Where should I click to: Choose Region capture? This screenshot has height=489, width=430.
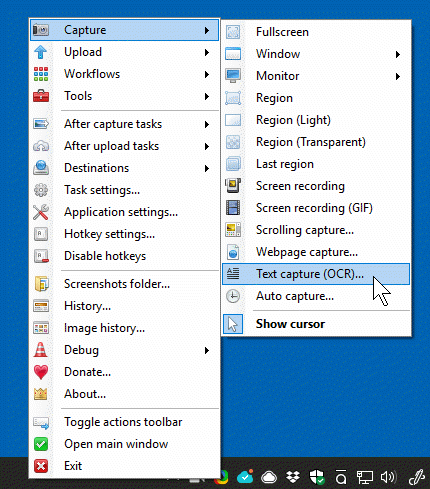pyautogui.click(x=316, y=98)
